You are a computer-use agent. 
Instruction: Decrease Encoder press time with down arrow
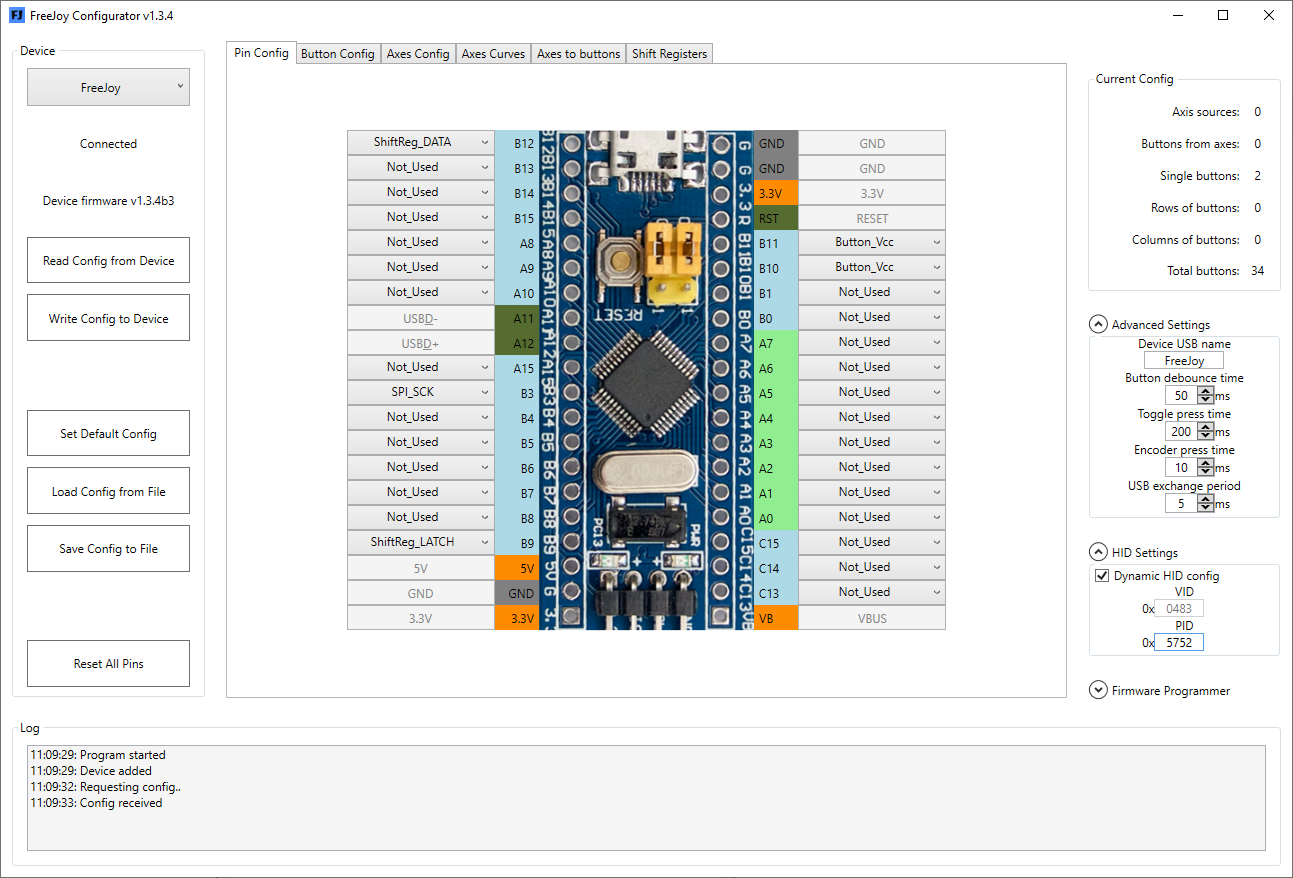tap(1206, 472)
